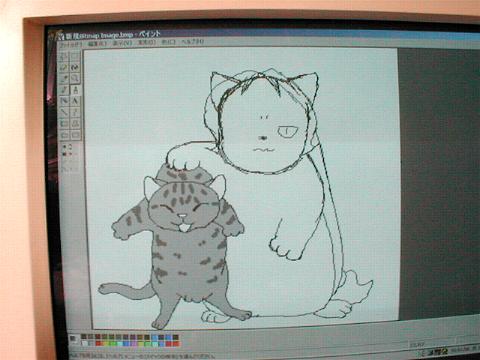Screen dimensions: 480x360
Task: Select the Brush tool
Action: coord(76,90)
